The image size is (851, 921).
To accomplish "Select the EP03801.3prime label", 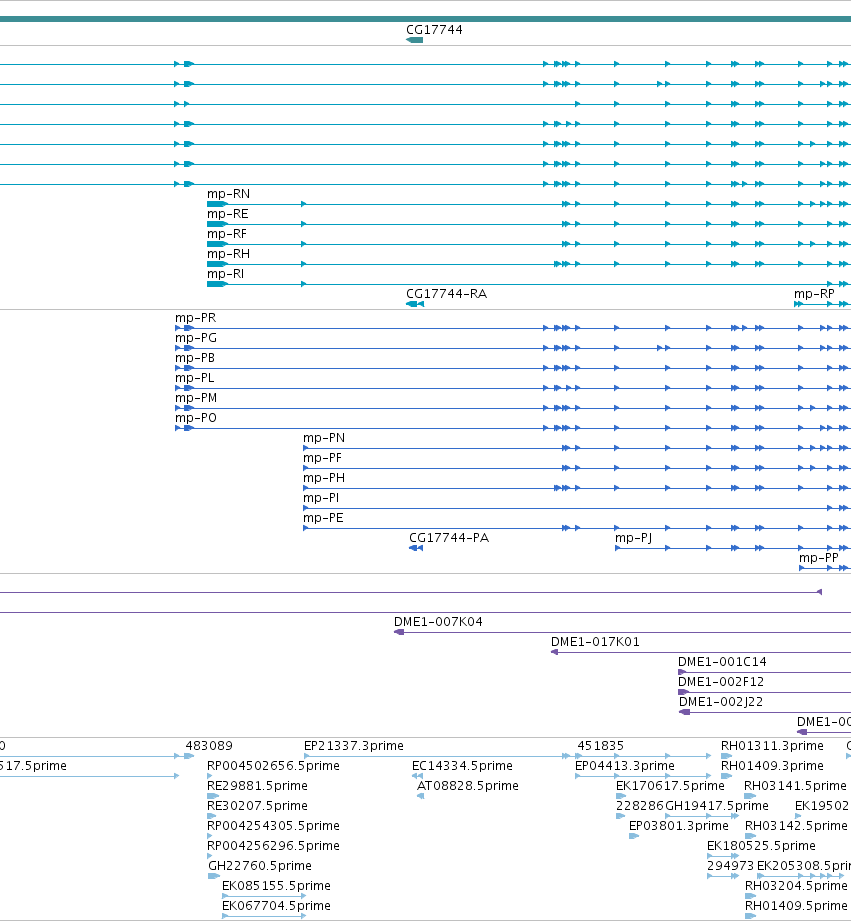I will (679, 825).
